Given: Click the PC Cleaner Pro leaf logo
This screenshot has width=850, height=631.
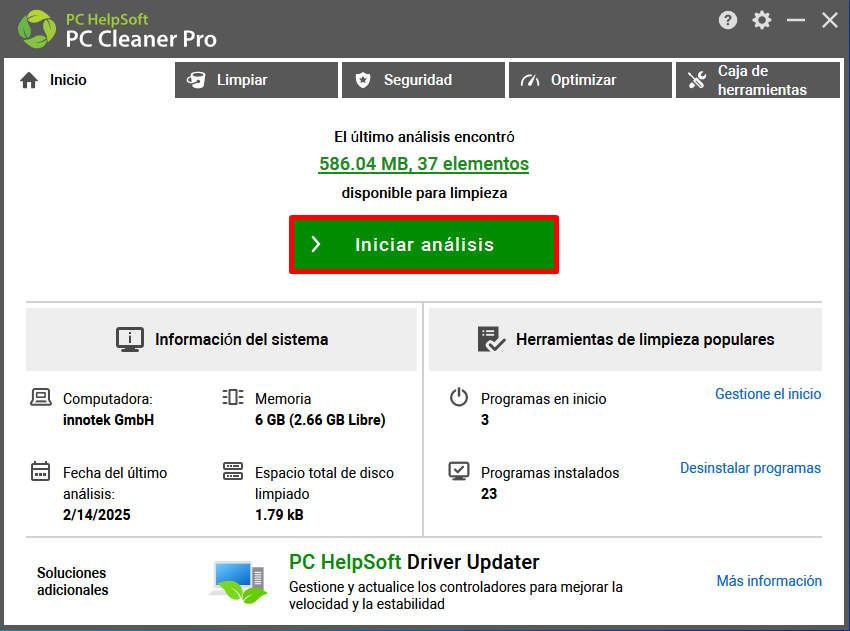Looking at the screenshot, I should tap(37, 29).
